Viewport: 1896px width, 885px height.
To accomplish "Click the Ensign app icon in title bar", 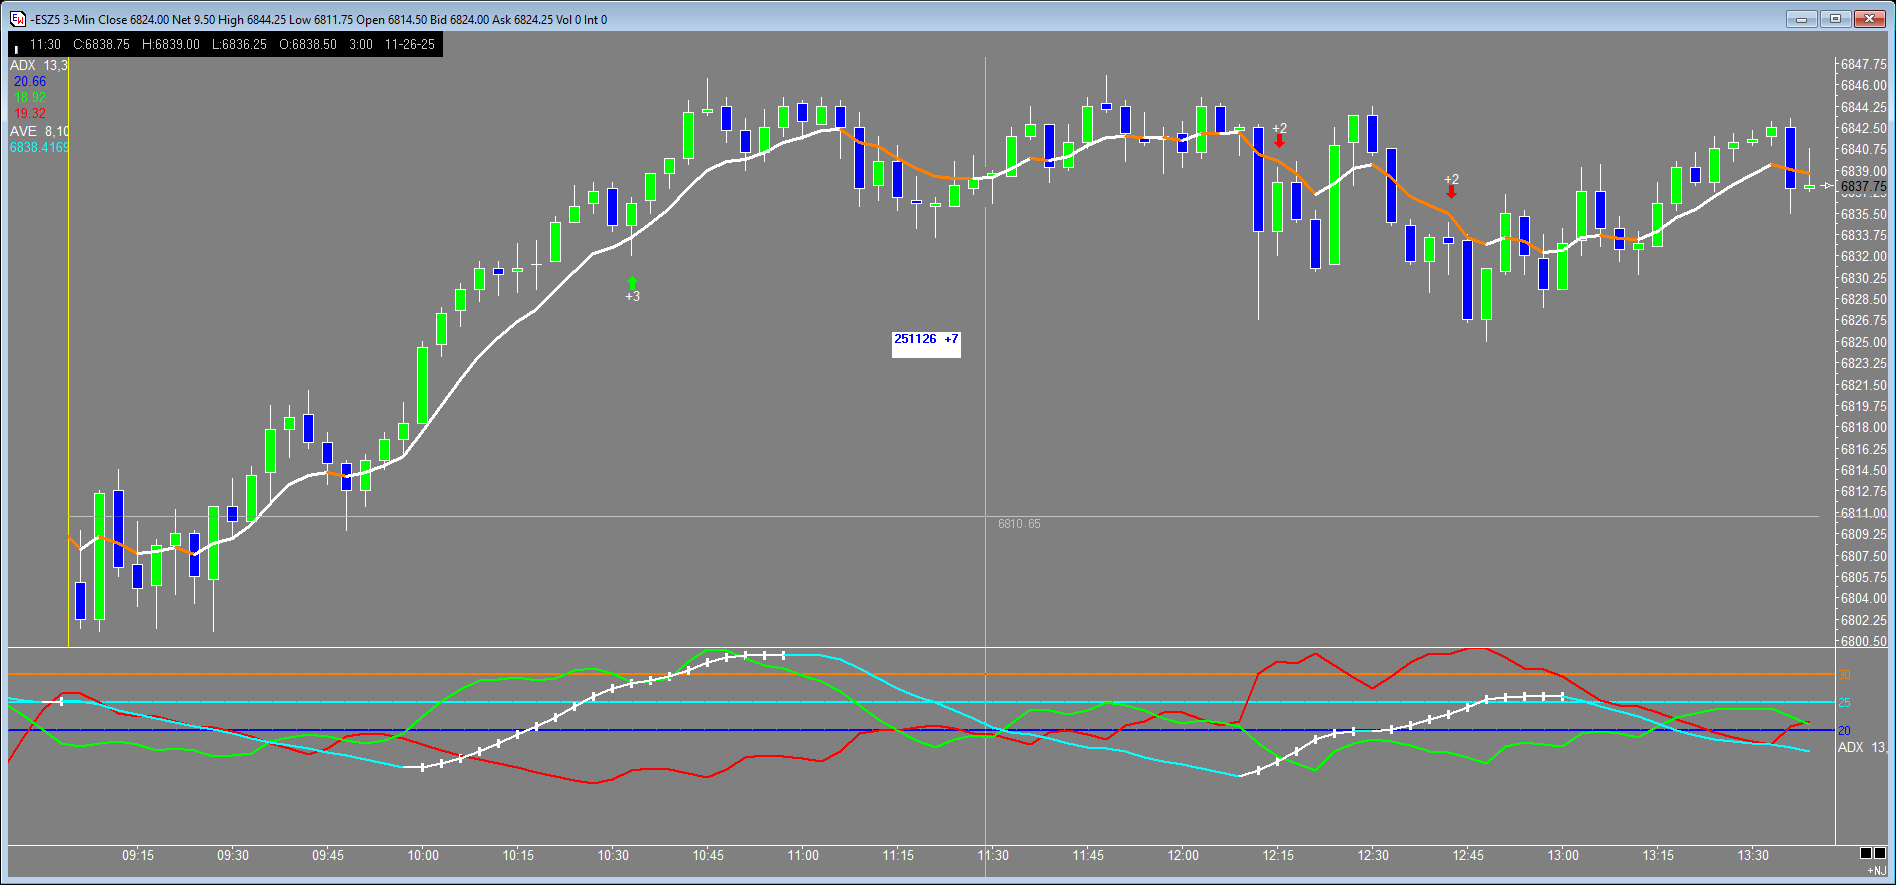I will pos(18,19).
